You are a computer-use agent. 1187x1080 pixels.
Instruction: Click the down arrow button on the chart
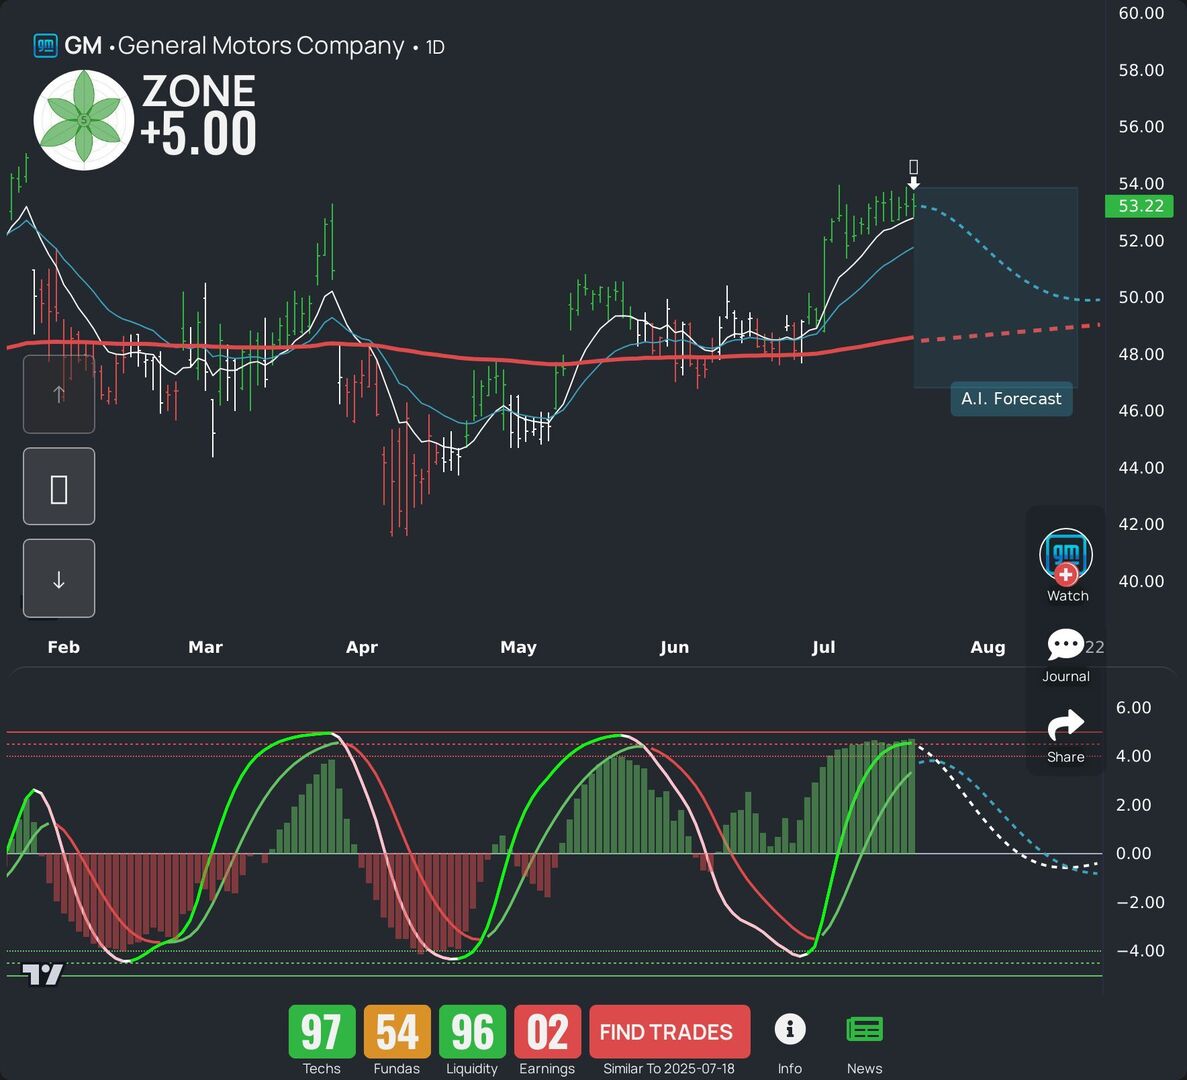[59, 578]
